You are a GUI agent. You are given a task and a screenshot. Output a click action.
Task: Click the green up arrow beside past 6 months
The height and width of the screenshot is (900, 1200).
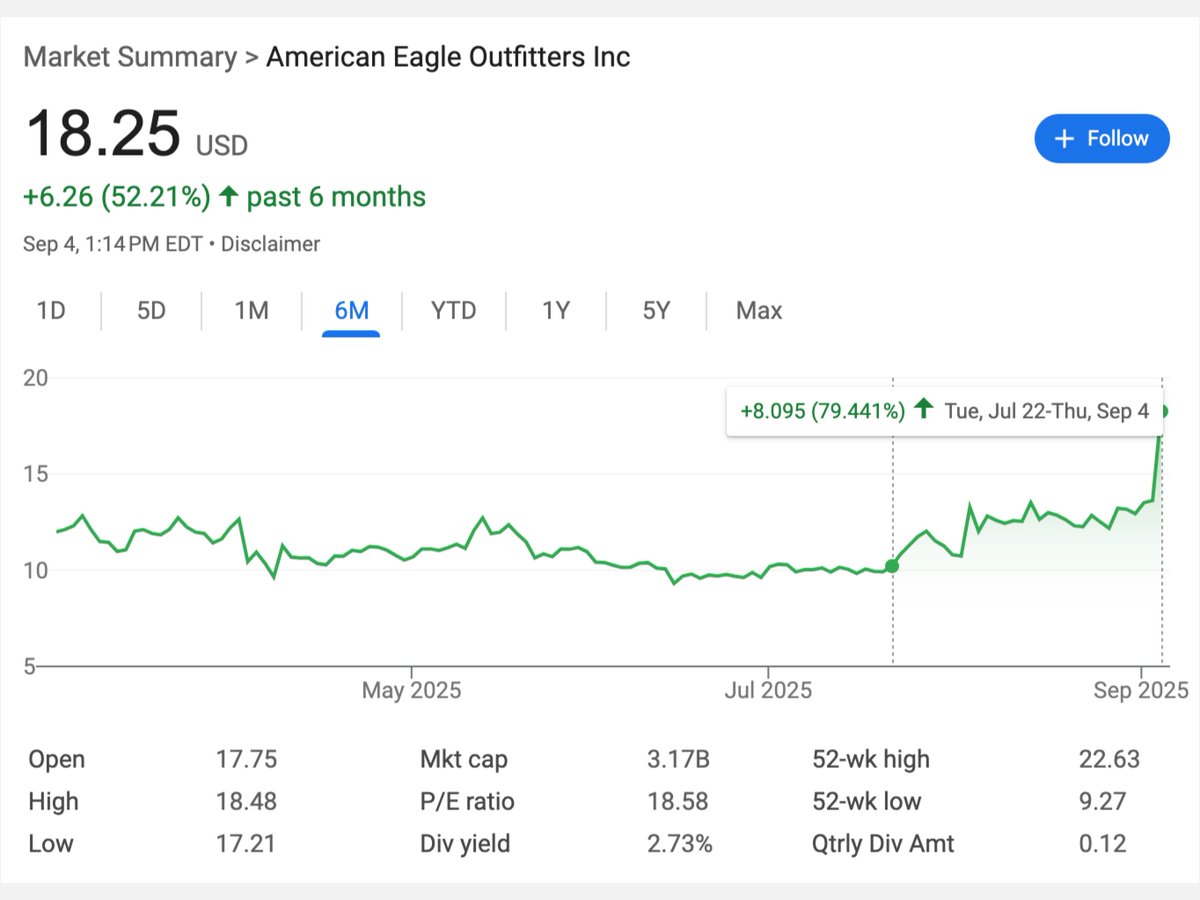pyautogui.click(x=228, y=197)
